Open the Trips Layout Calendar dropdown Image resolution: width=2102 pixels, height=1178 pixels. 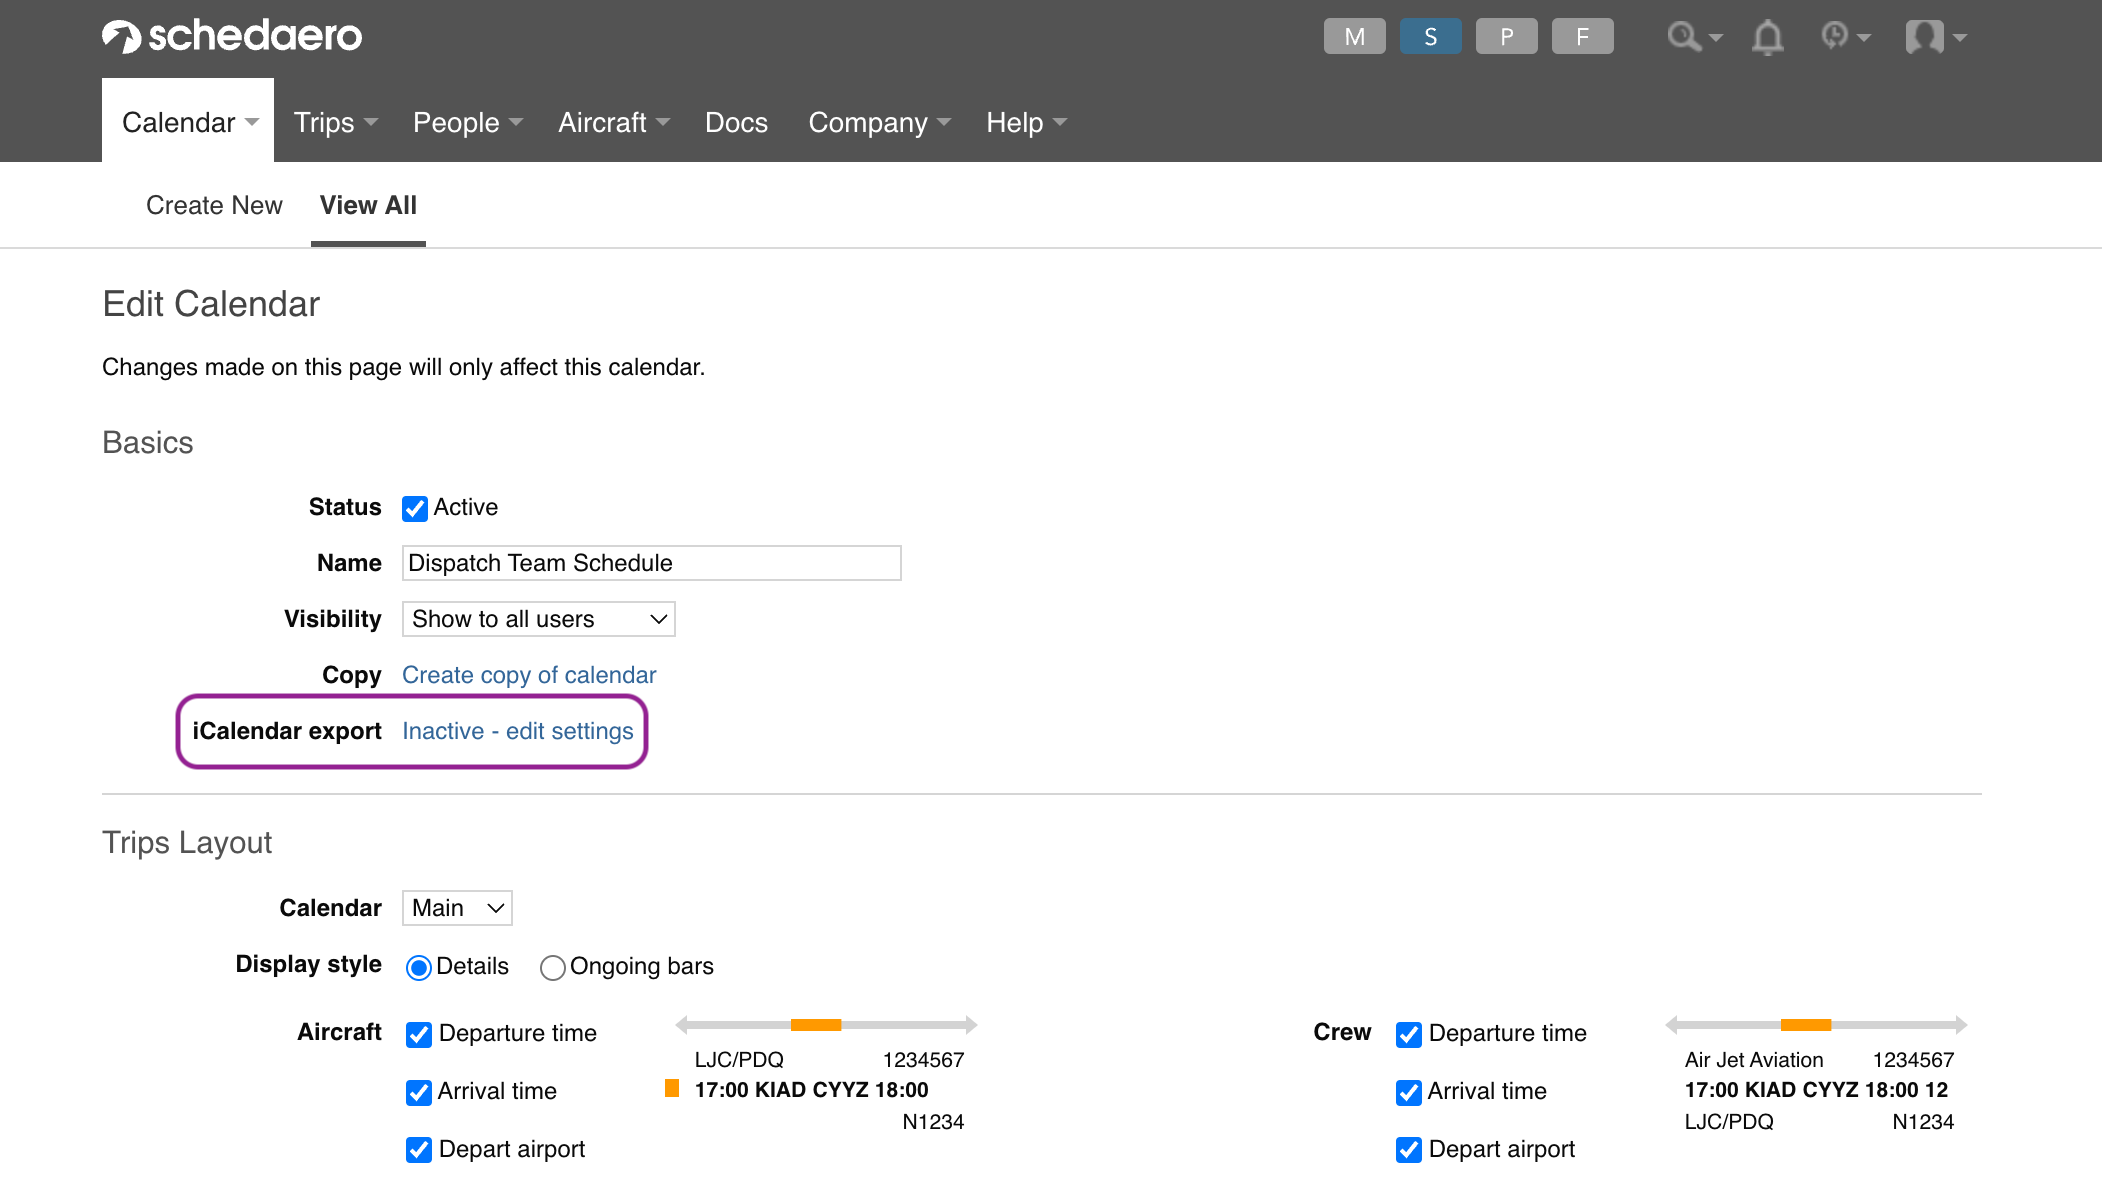(x=457, y=908)
